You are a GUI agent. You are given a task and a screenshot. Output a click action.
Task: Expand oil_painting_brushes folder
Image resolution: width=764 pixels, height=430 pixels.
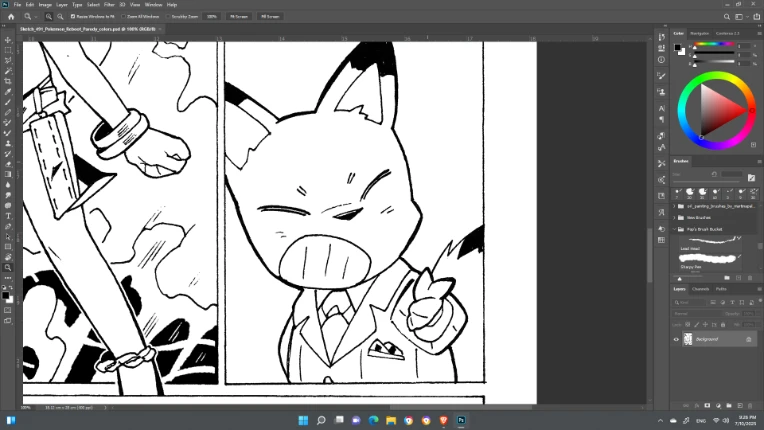(674, 206)
